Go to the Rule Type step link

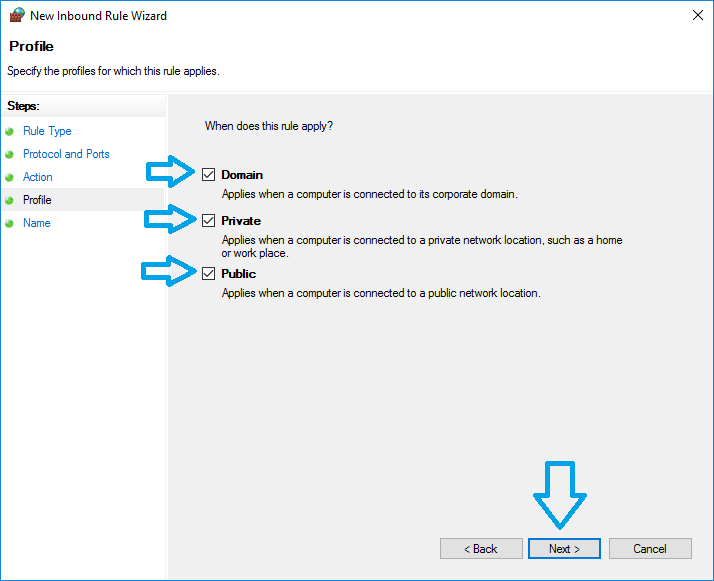pos(47,131)
